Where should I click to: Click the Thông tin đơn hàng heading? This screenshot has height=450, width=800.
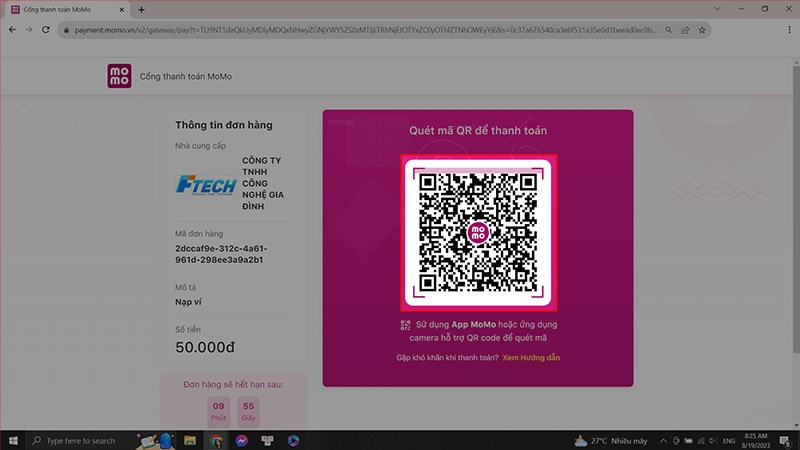point(223,125)
